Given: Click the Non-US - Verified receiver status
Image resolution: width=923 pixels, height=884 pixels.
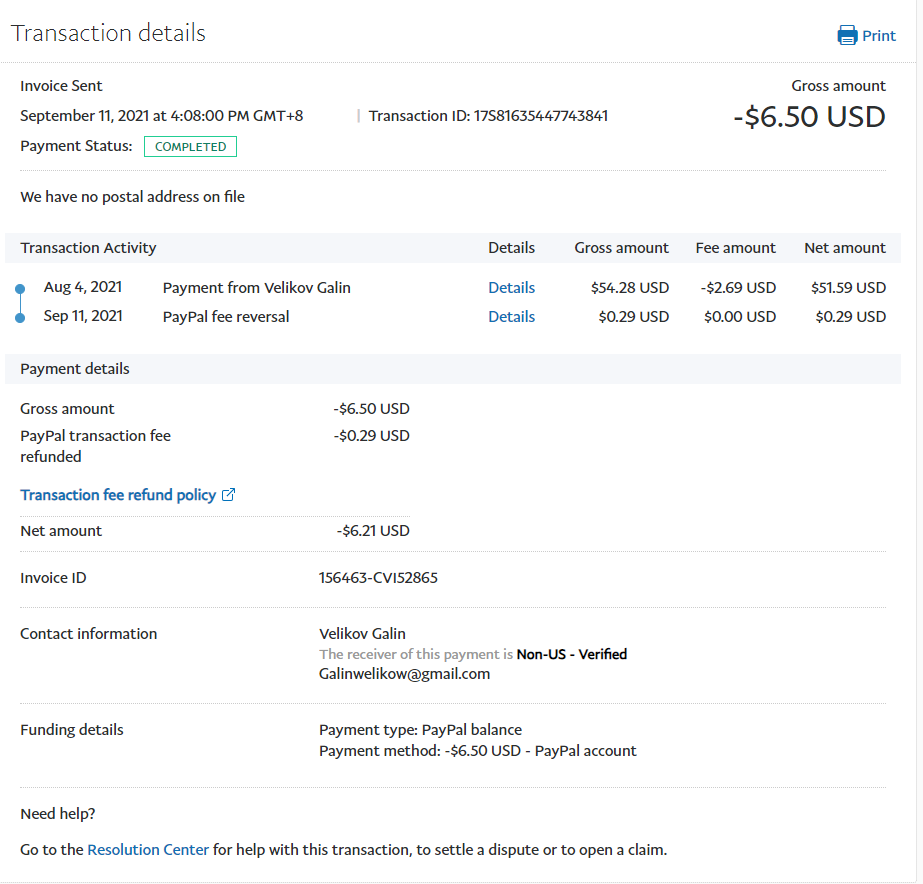Looking at the screenshot, I should pyautogui.click(x=571, y=654).
